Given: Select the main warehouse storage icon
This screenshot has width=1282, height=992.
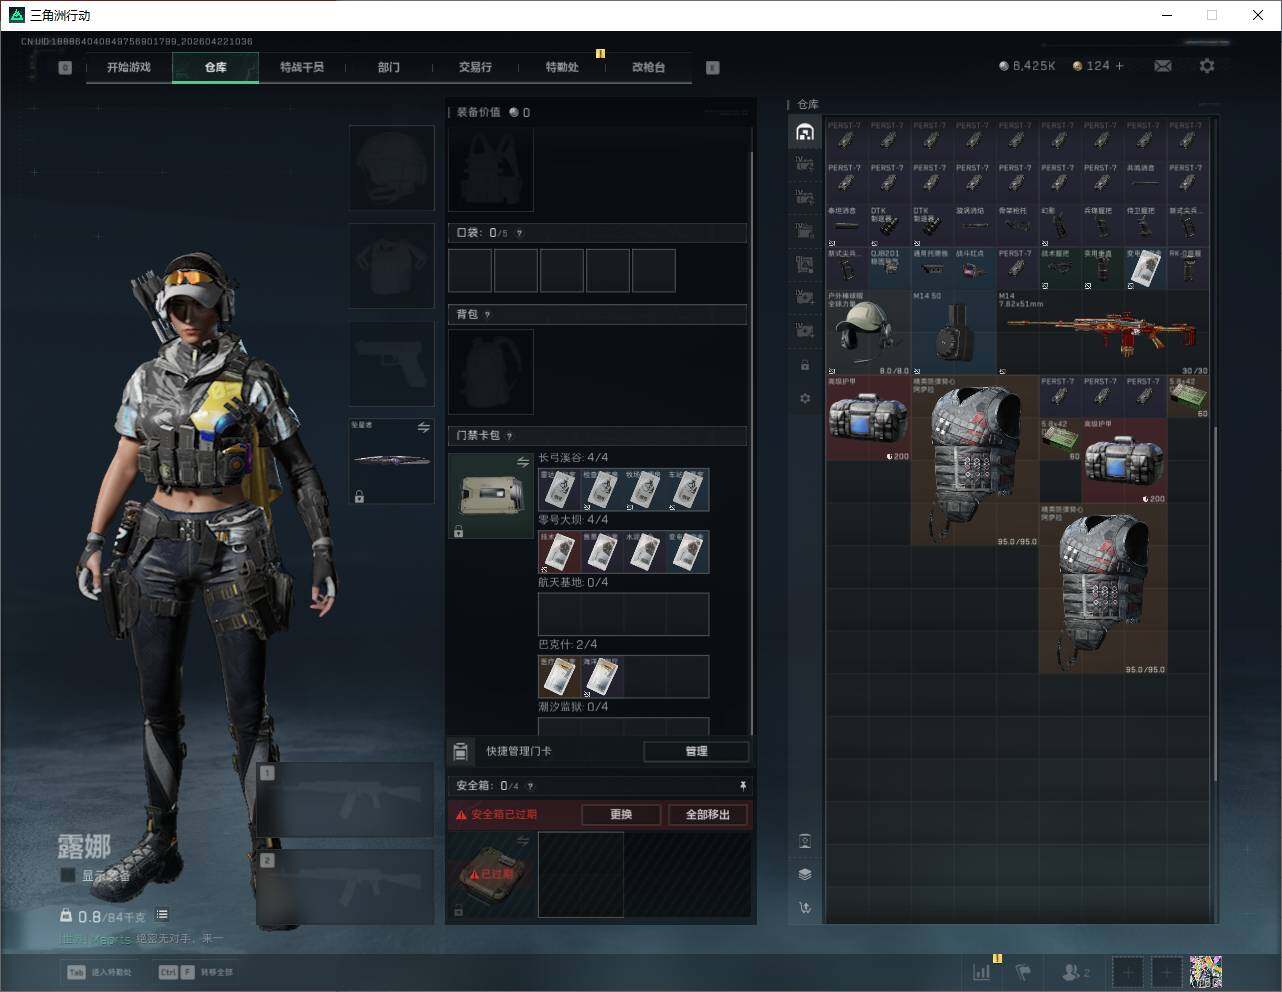Looking at the screenshot, I should pyautogui.click(x=805, y=132).
